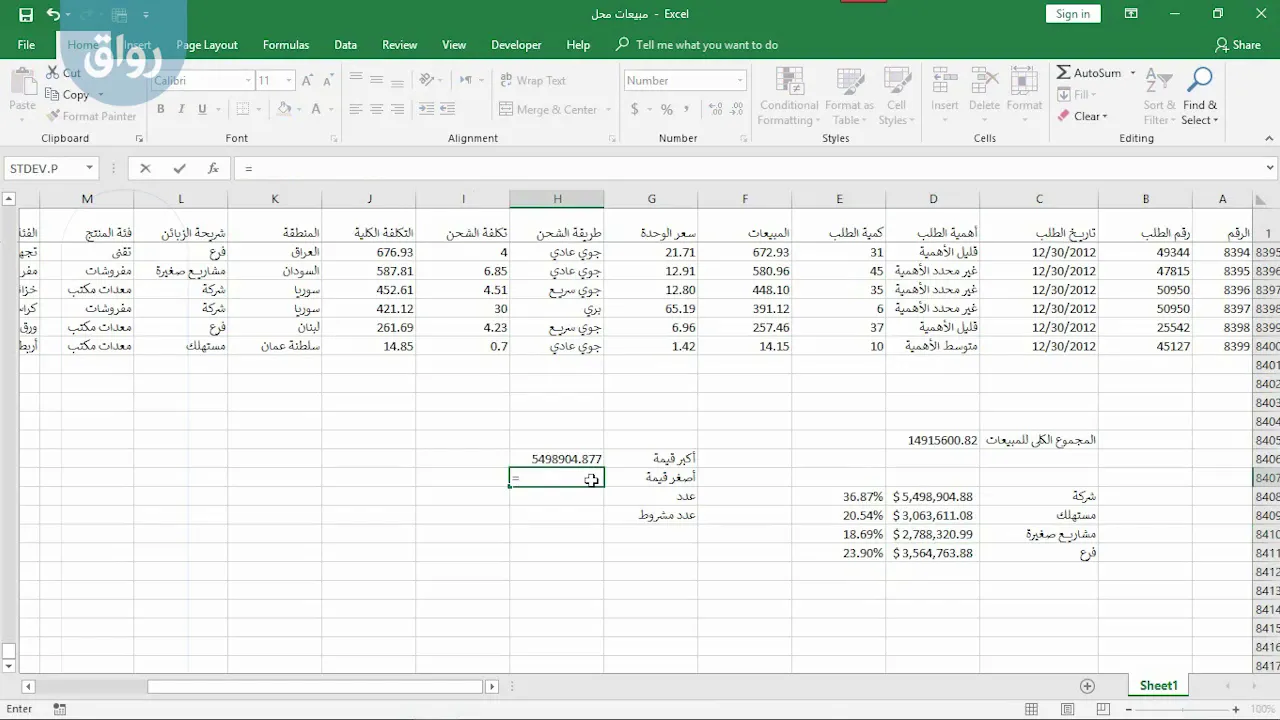Toggle Italic formatting
Screen dimensions: 1280x720
click(183, 110)
